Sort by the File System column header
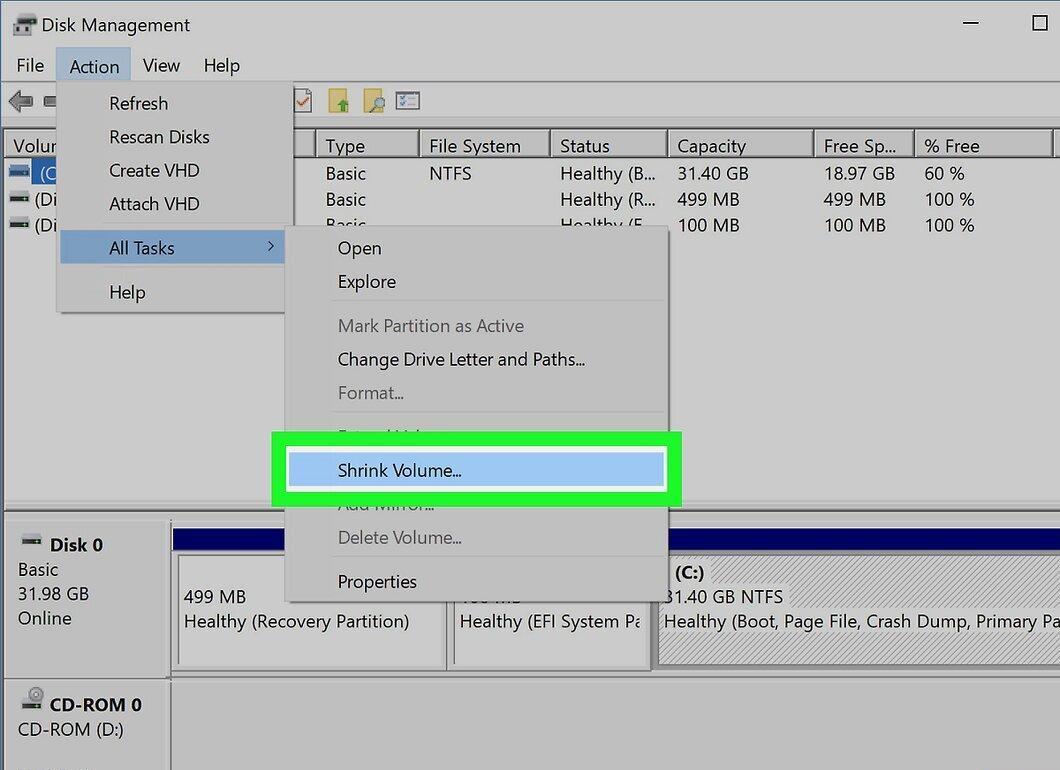This screenshot has height=770, width=1060. (x=485, y=145)
